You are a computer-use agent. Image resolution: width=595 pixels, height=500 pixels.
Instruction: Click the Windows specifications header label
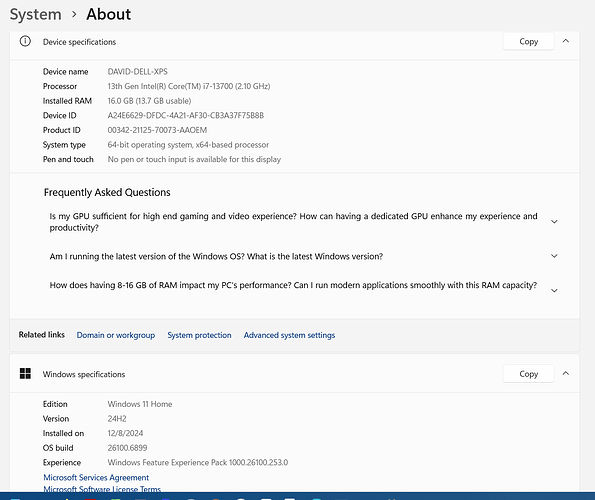(x=84, y=374)
